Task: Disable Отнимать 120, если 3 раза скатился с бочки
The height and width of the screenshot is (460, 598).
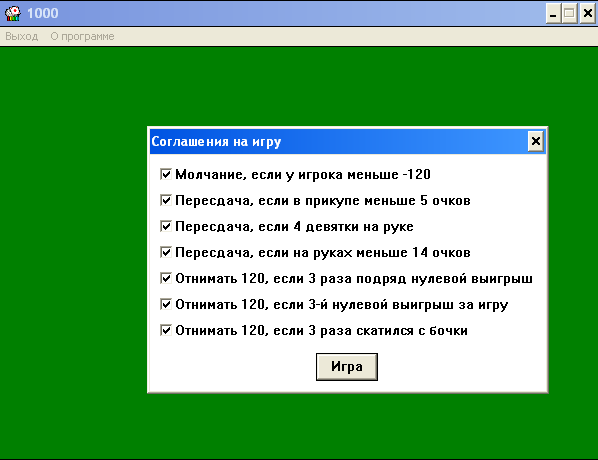Action: pyautogui.click(x=166, y=330)
